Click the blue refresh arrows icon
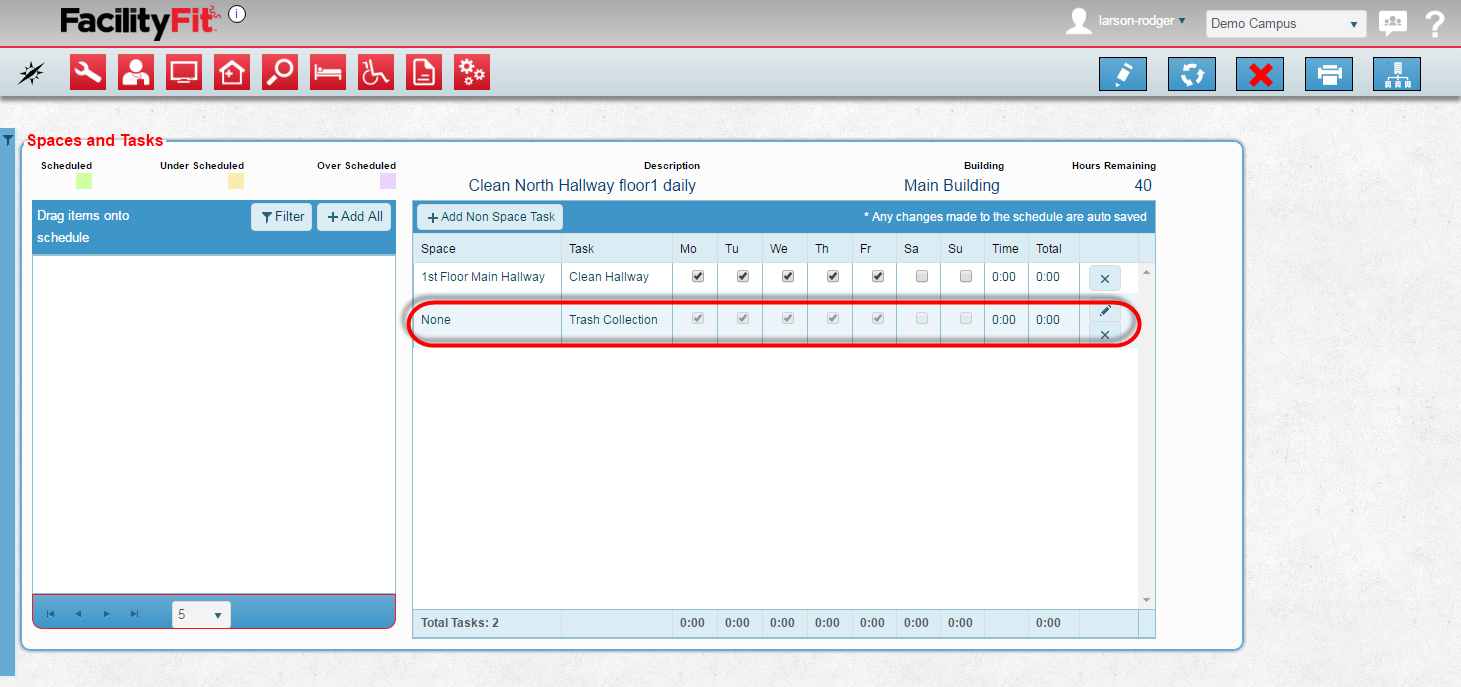Viewport: 1461px width, 687px height. [x=1192, y=75]
